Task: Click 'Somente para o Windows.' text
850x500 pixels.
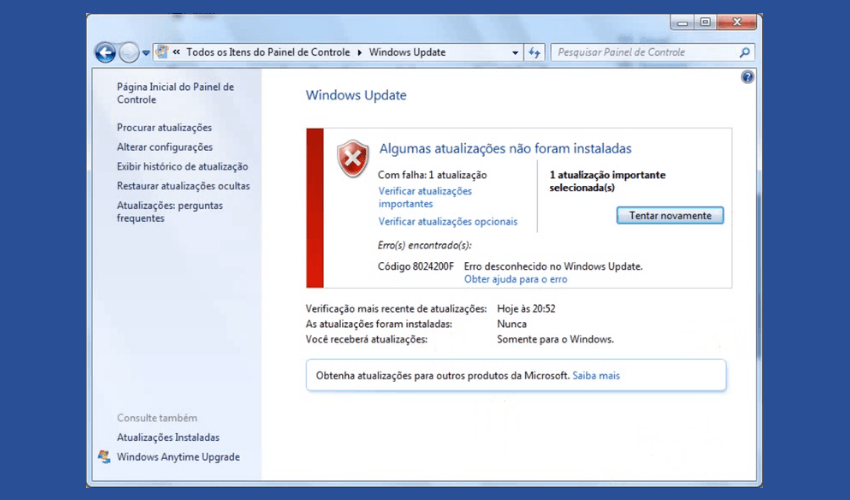Action: point(555,339)
